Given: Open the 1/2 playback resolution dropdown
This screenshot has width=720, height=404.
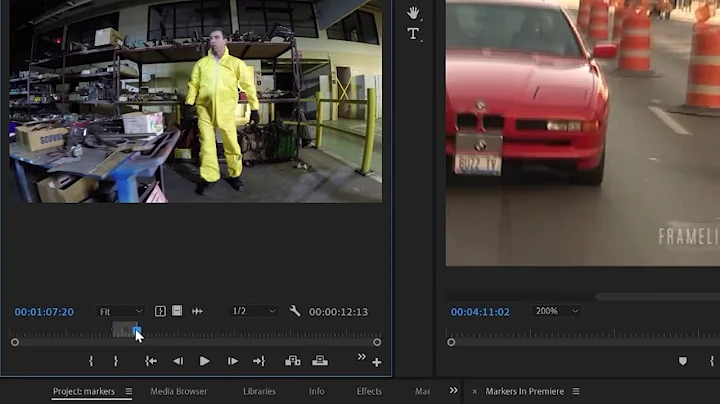Looking at the screenshot, I should 253,311.
